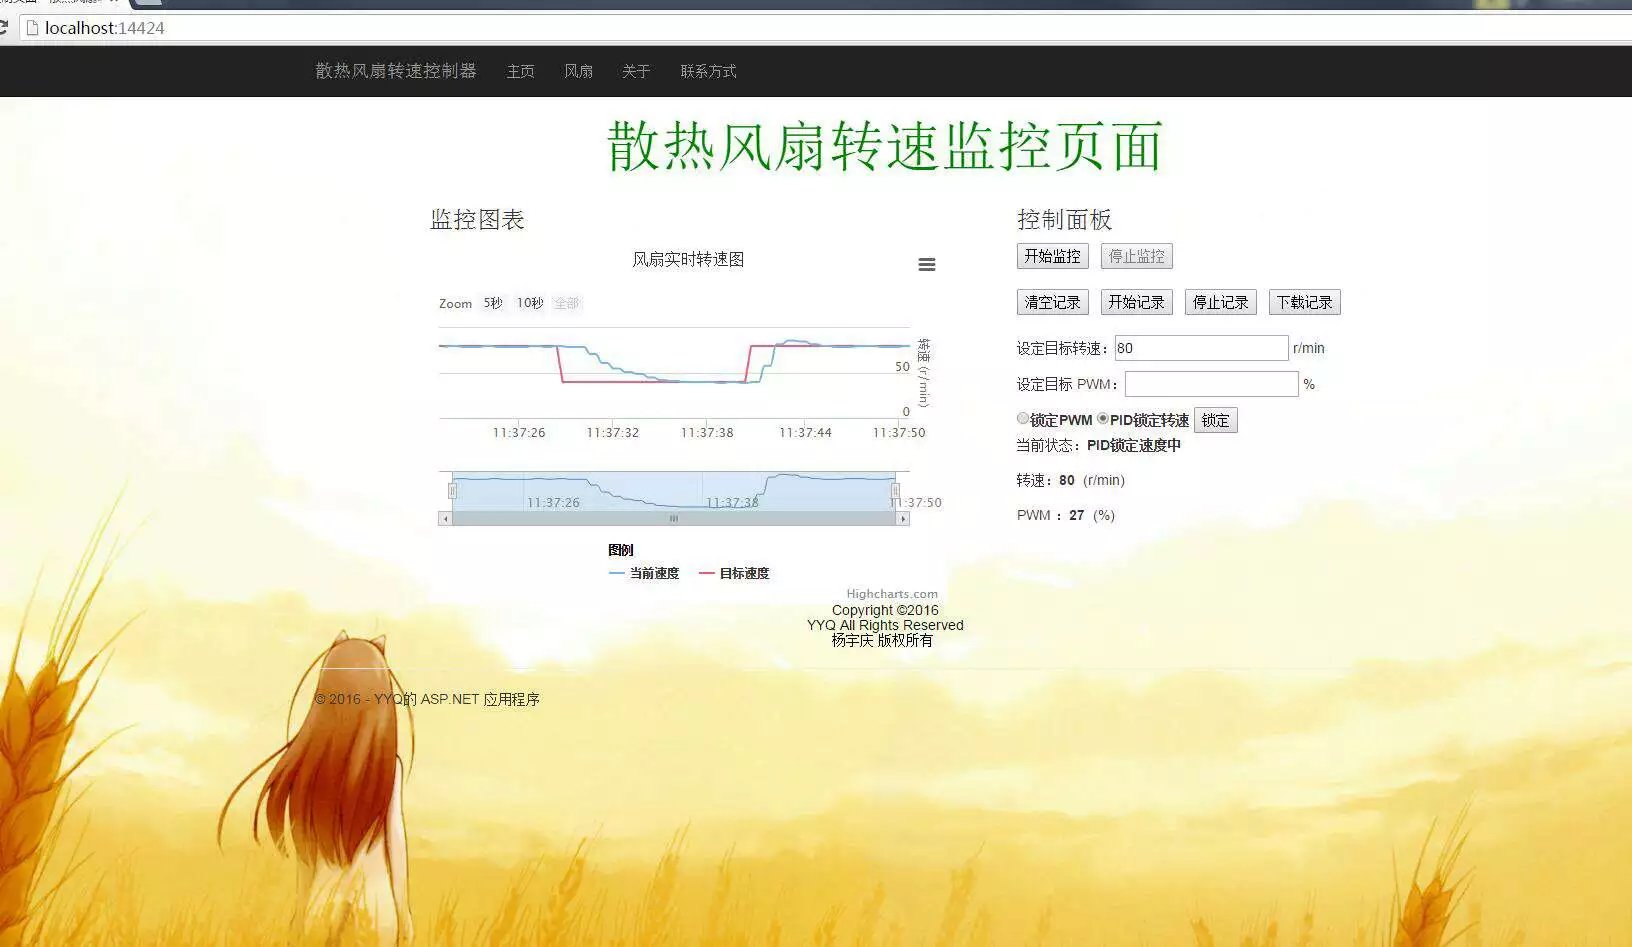The image size is (1632, 947).
Task: Click the navigator scrollbar right arrow
Action: 903,519
